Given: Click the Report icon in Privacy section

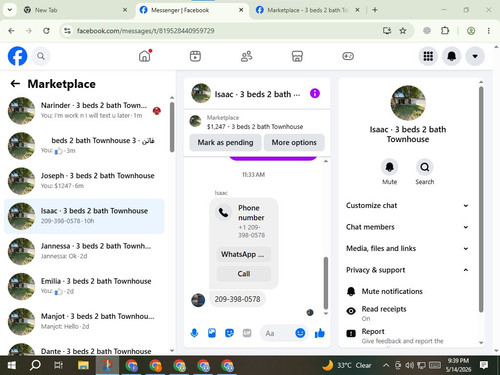Looking at the screenshot, I should [x=351, y=333].
